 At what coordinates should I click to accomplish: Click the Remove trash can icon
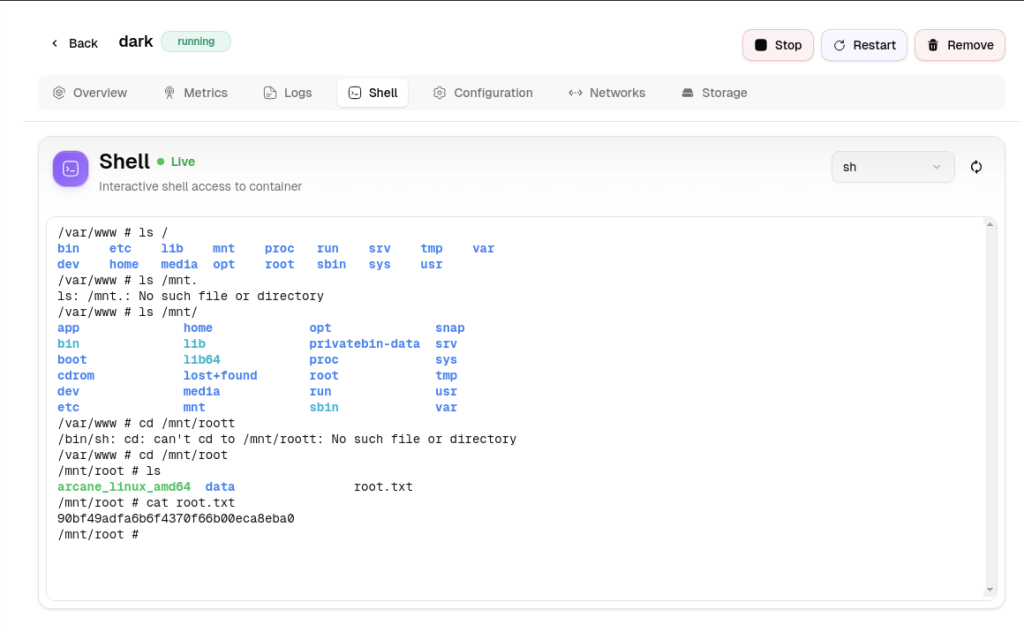click(x=933, y=45)
